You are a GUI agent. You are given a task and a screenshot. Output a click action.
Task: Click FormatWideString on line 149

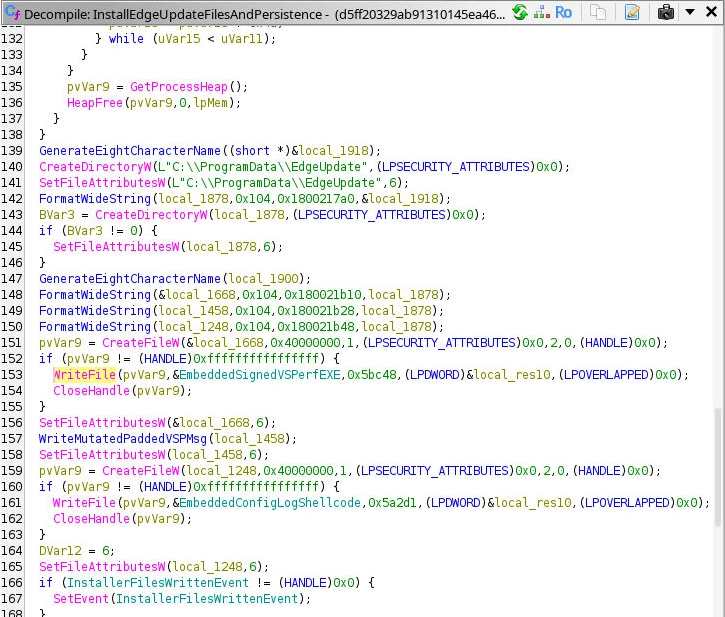(x=95, y=311)
